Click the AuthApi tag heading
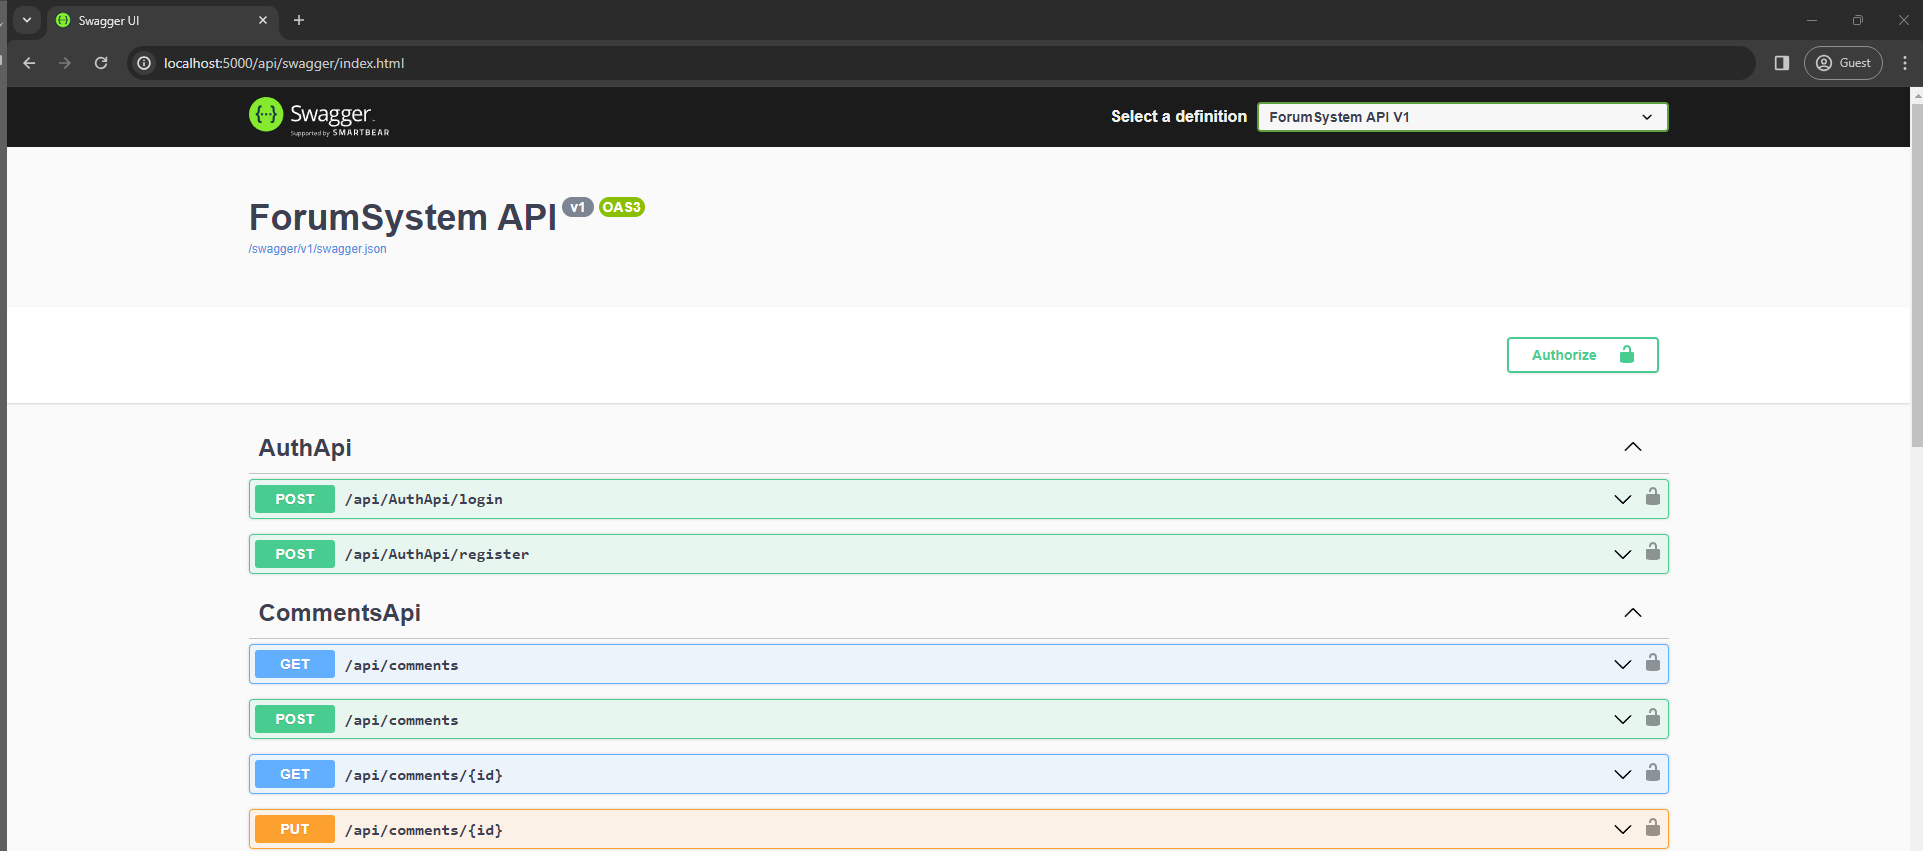 pos(305,448)
